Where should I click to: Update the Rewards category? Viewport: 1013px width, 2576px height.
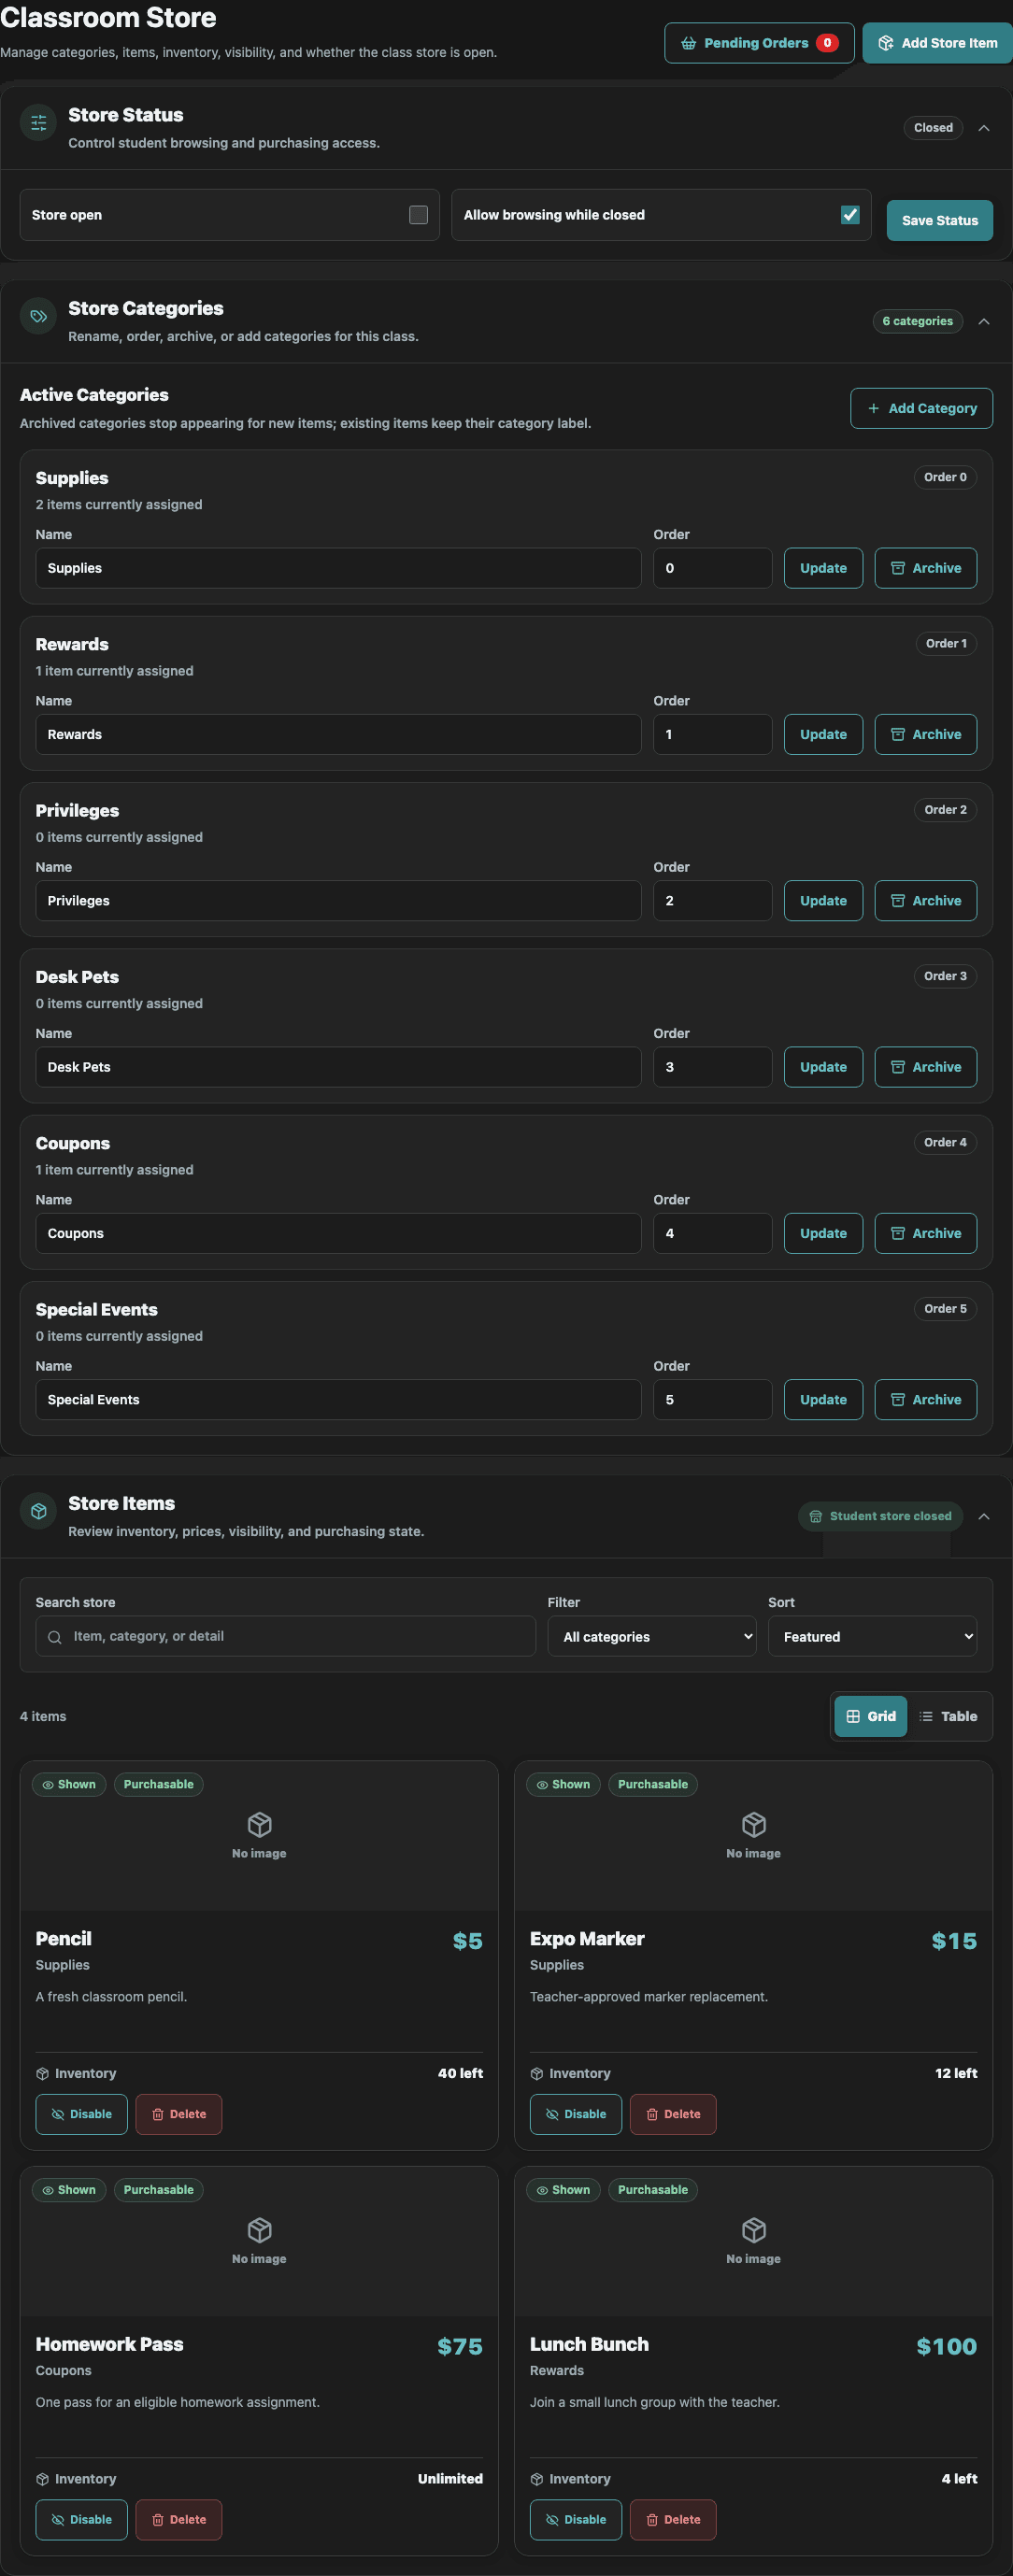coord(823,734)
